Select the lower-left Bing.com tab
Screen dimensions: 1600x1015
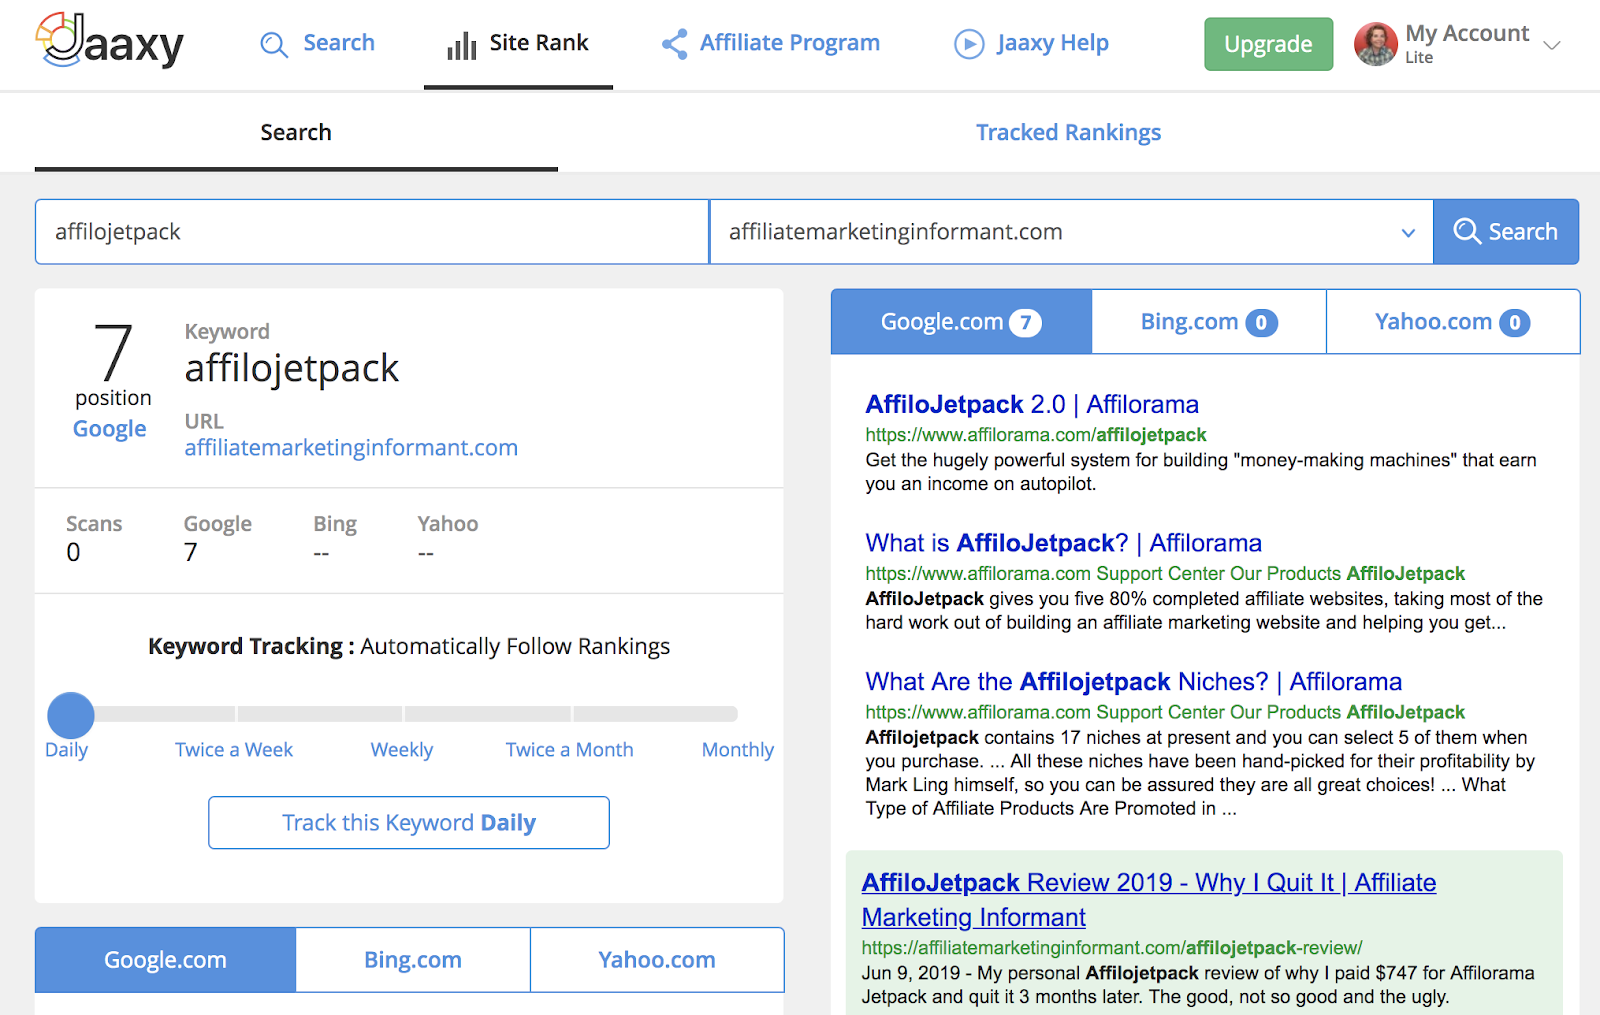pyautogui.click(x=413, y=960)
